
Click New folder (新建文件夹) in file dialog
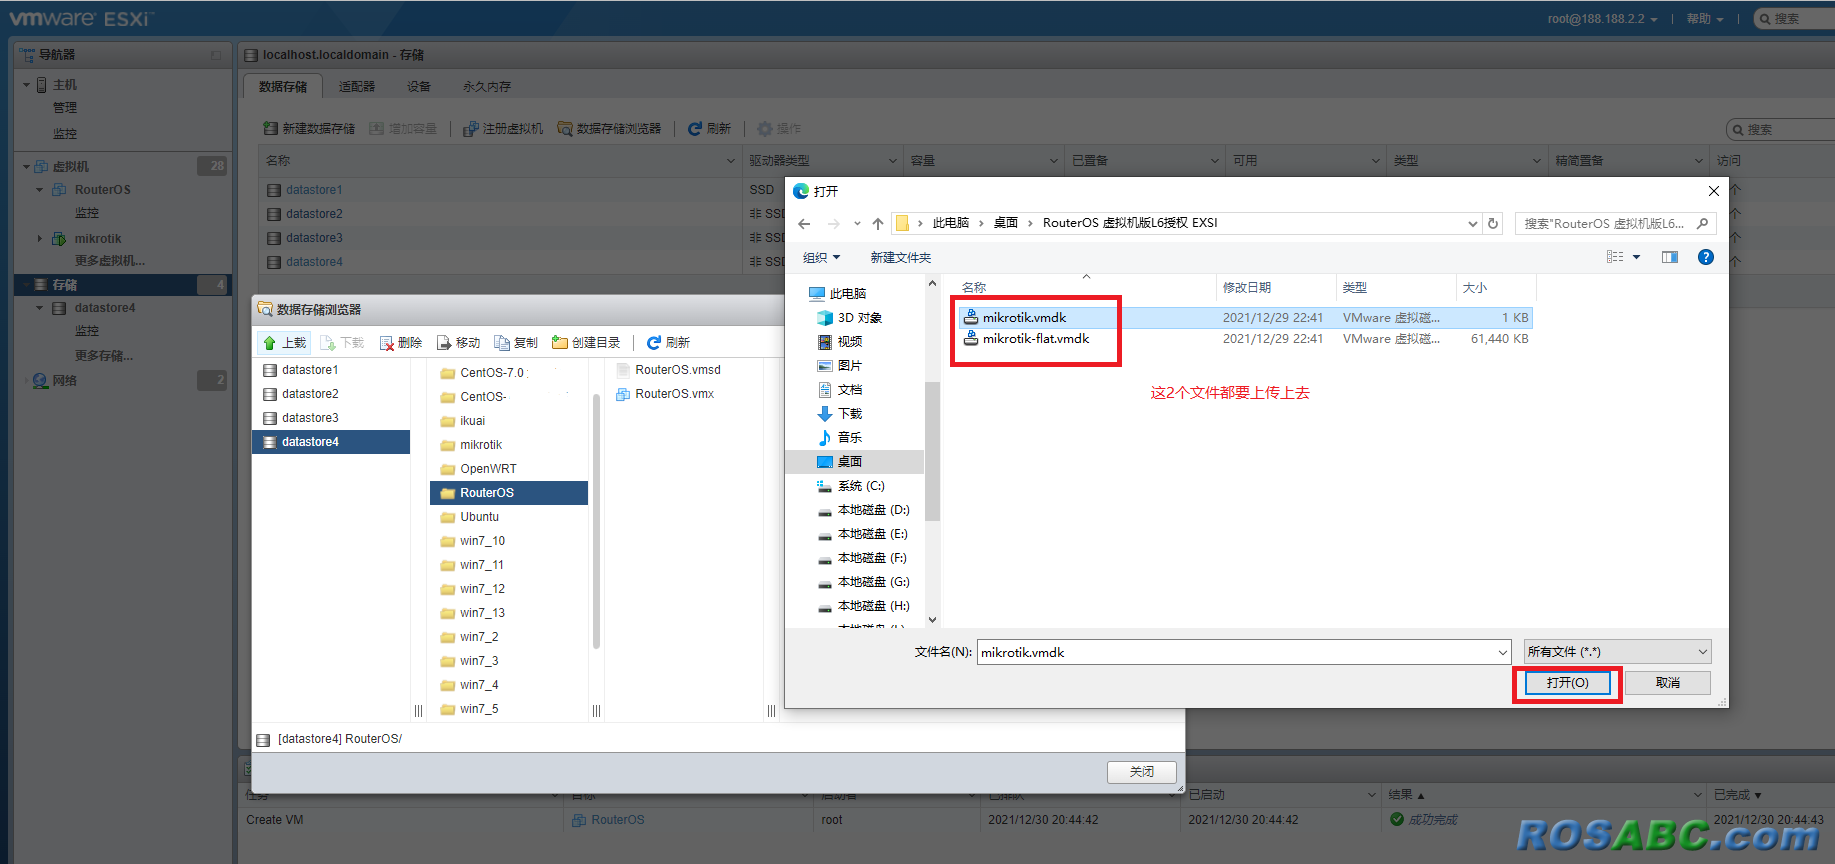click(900, 258)
